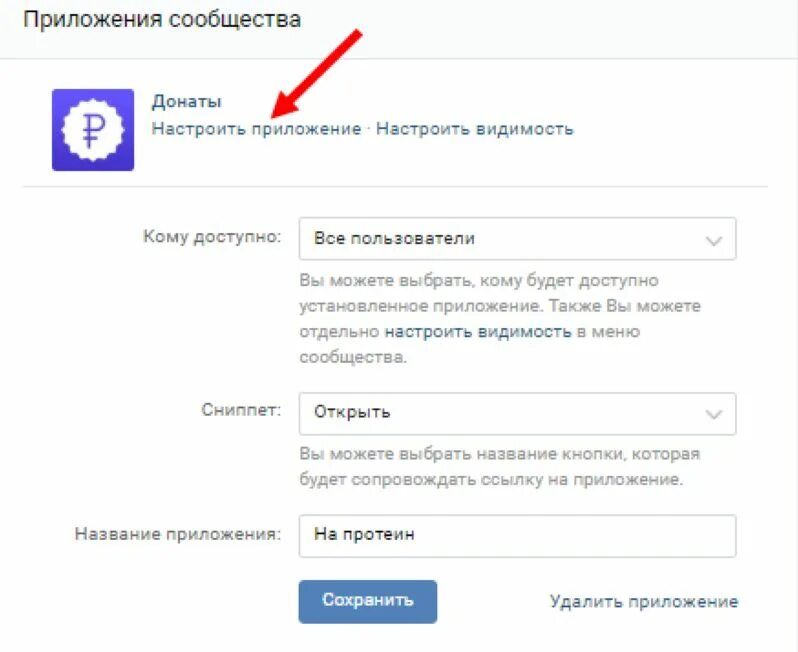Viewport: 798px width, 652px height.
Task: Click the purple ruble Donations app icon
Action: (x=93, y=130)
